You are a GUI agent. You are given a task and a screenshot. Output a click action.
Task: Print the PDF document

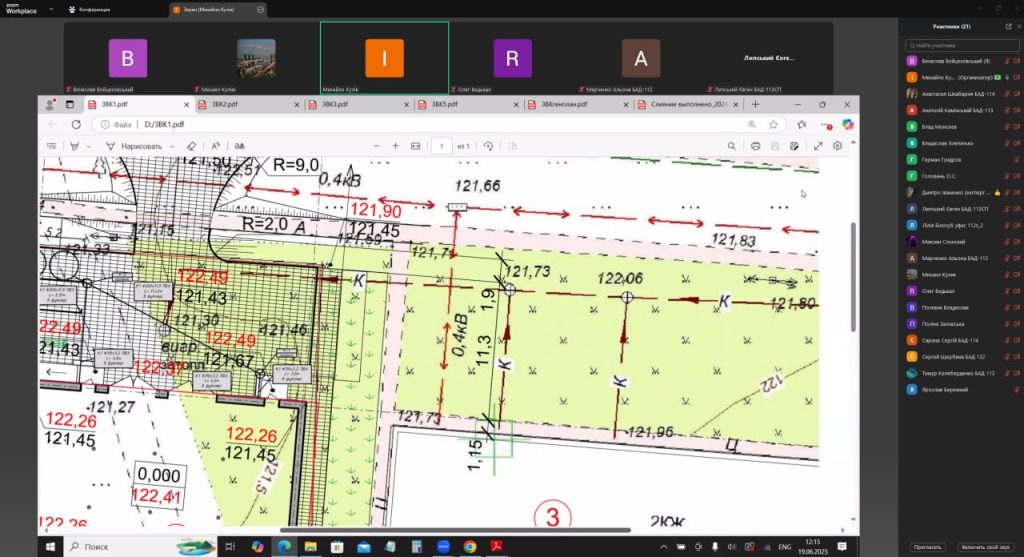coord(756,146)
